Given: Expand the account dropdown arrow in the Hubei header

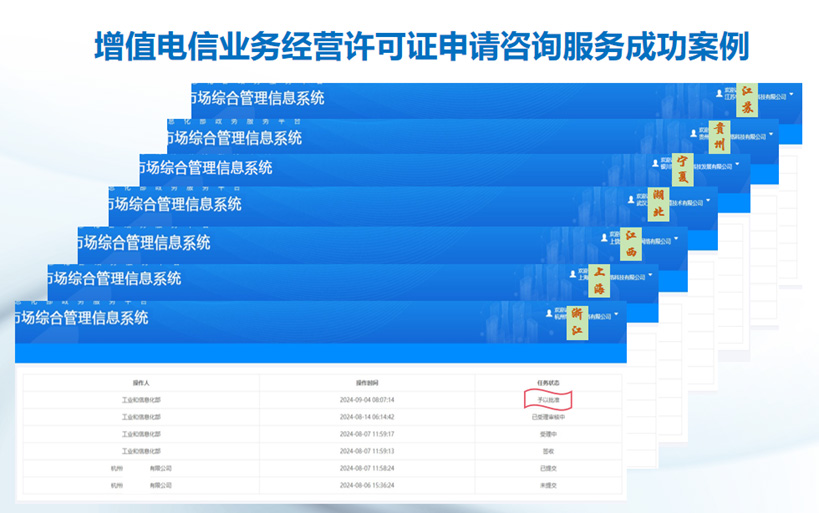Looking at the screenshot, I should (x=707, y=199).
